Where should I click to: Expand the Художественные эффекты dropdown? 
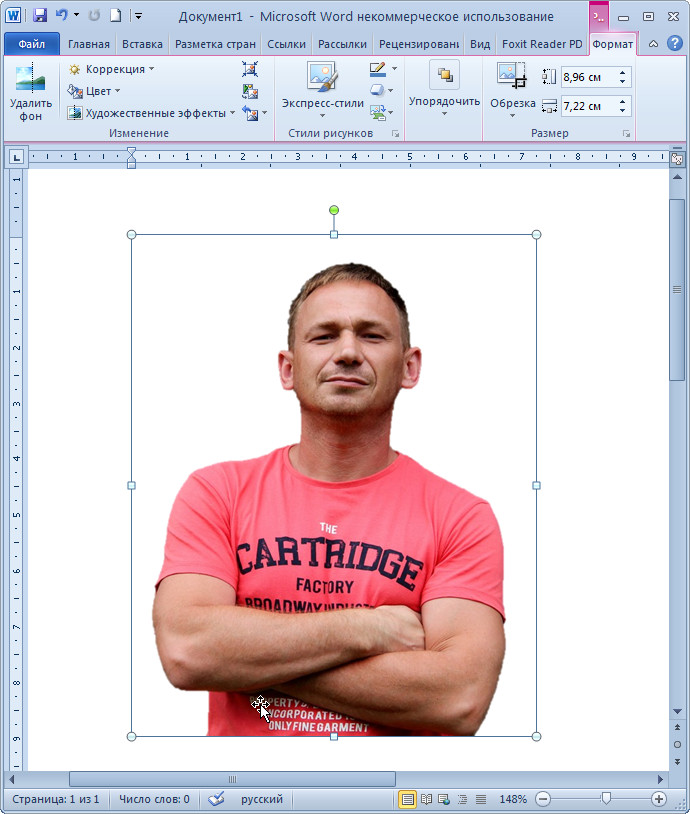pos(151,113)
